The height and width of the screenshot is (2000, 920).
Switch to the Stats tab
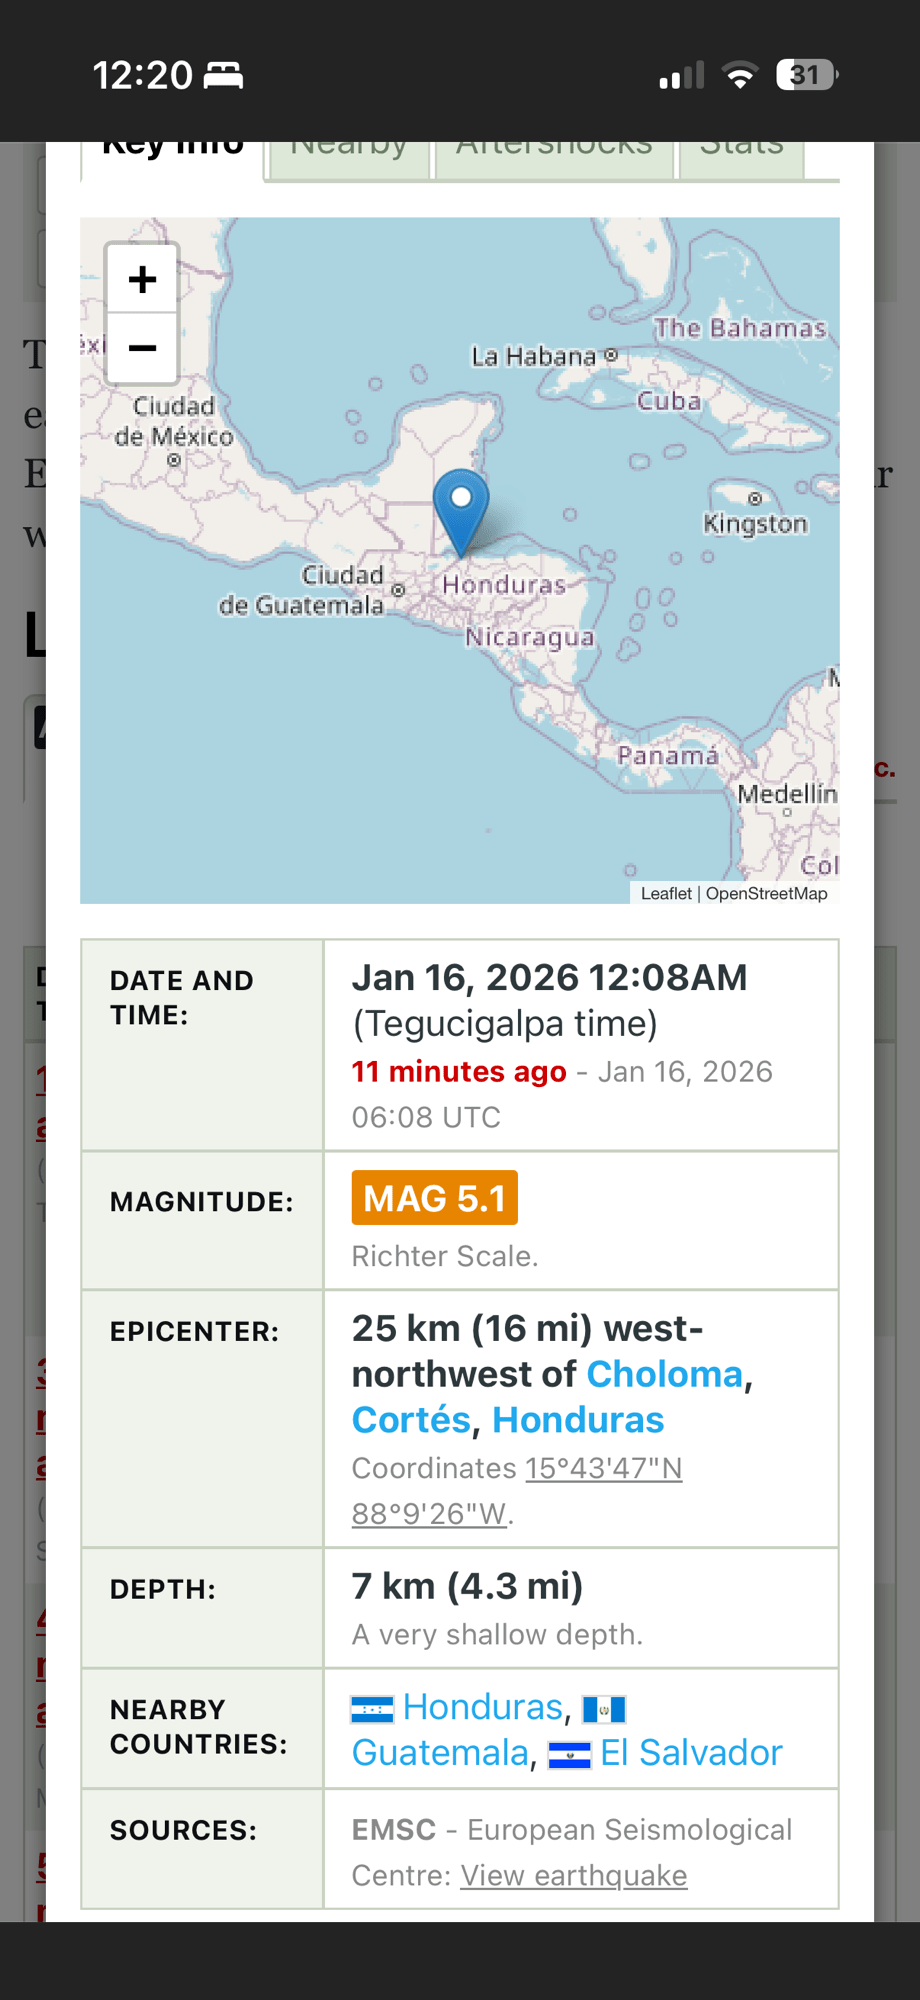pyautogui.click(x=741, y=156)
